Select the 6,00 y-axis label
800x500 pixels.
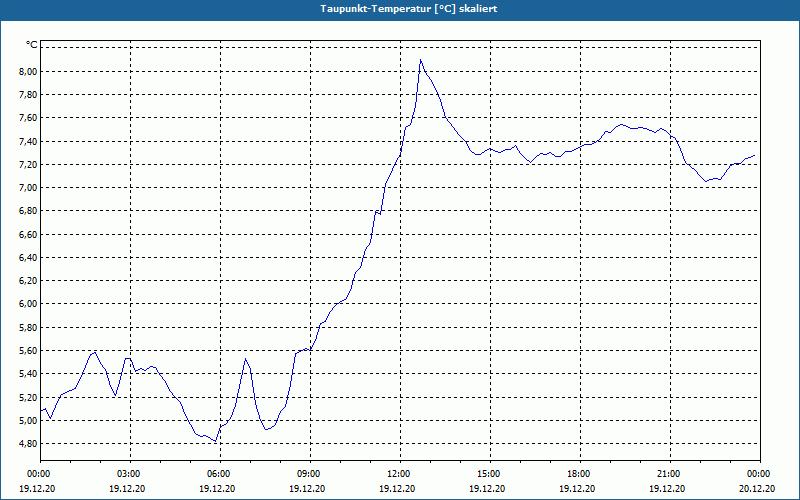[29, 304]
